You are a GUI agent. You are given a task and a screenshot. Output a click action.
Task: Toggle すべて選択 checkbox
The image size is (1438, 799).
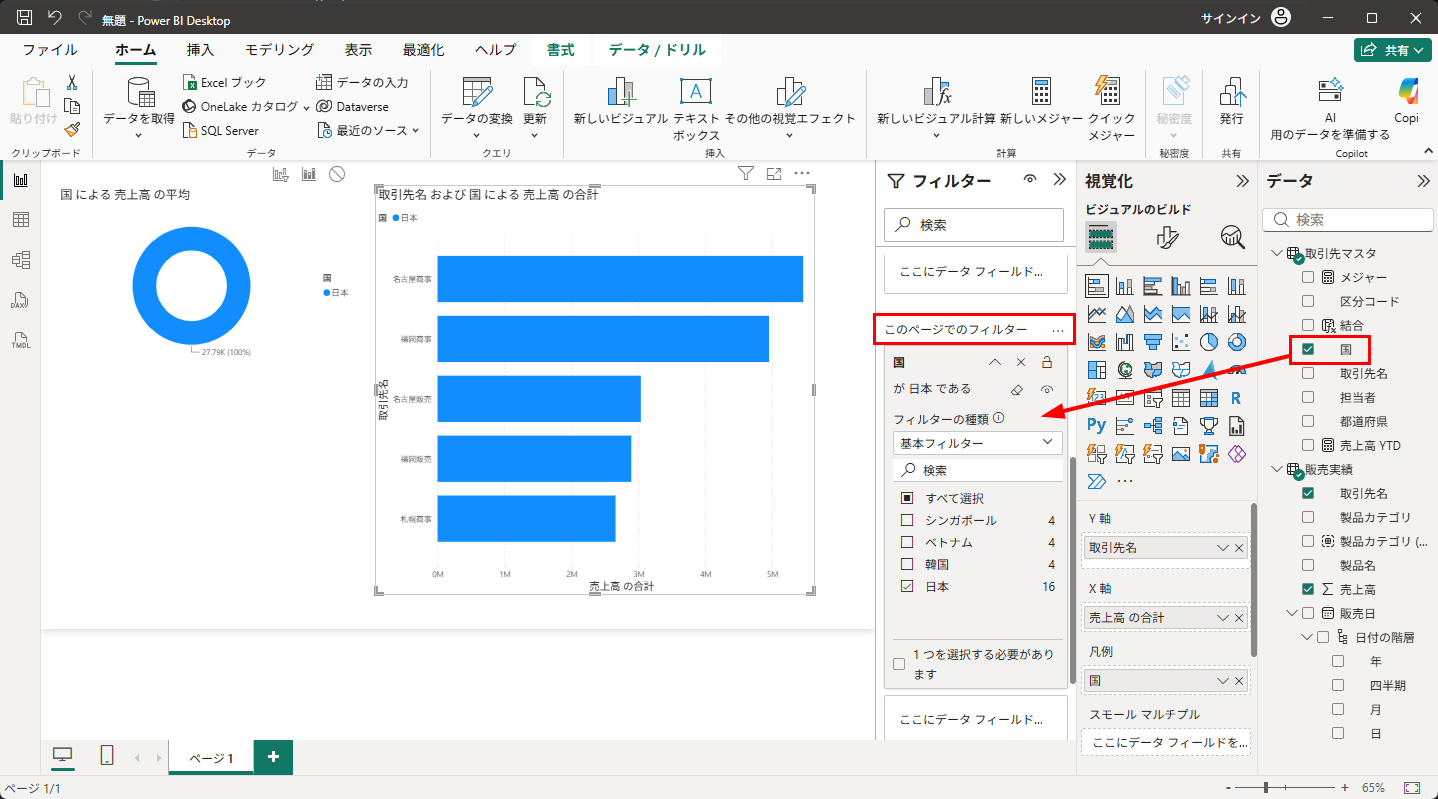(x=907, y=498)
